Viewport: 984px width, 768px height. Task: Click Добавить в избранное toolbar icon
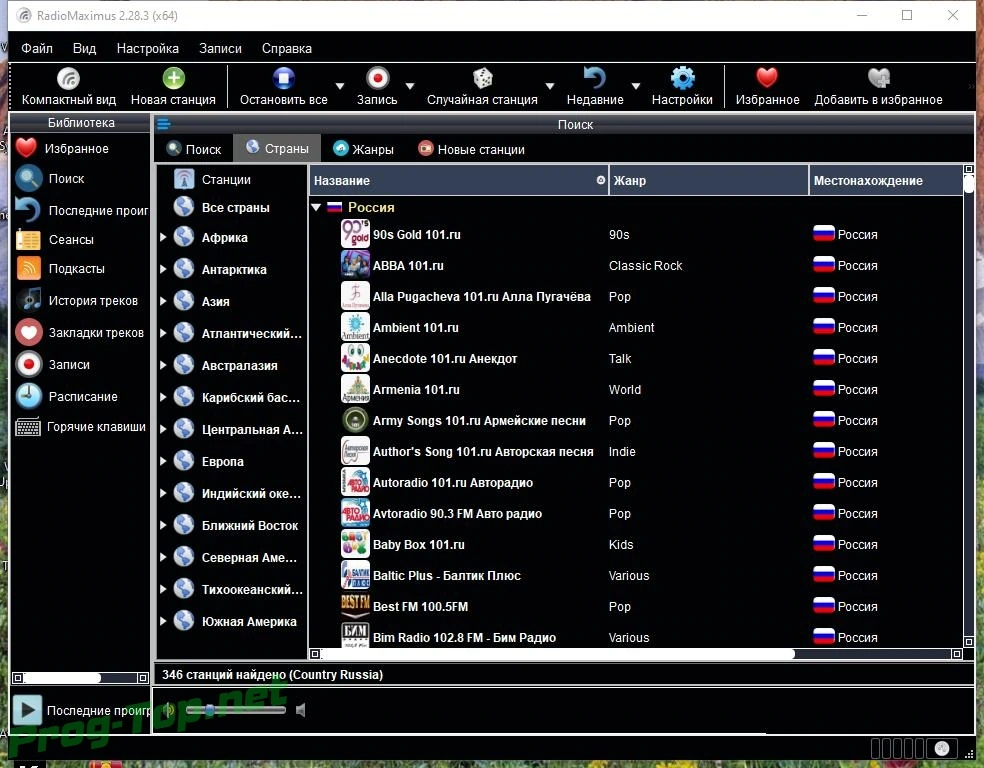pos(879,87)
